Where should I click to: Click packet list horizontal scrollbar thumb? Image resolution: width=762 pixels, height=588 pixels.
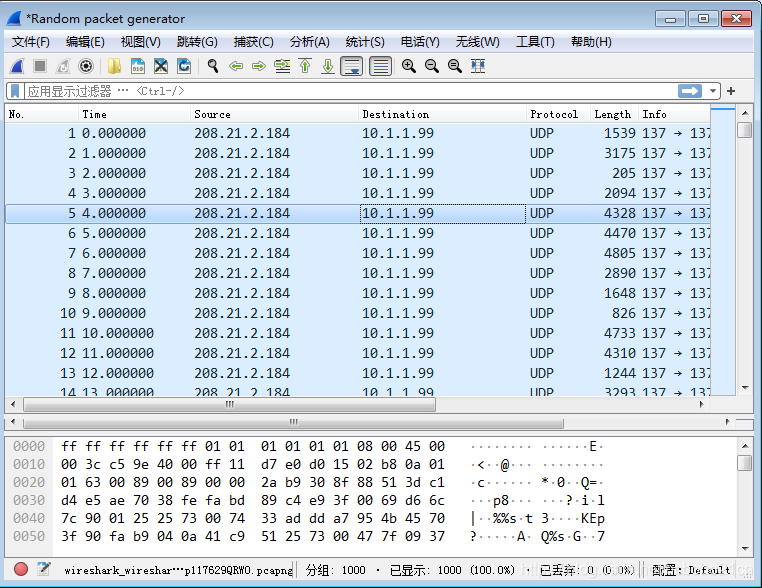pyautogui.click(x=229, y=404)
